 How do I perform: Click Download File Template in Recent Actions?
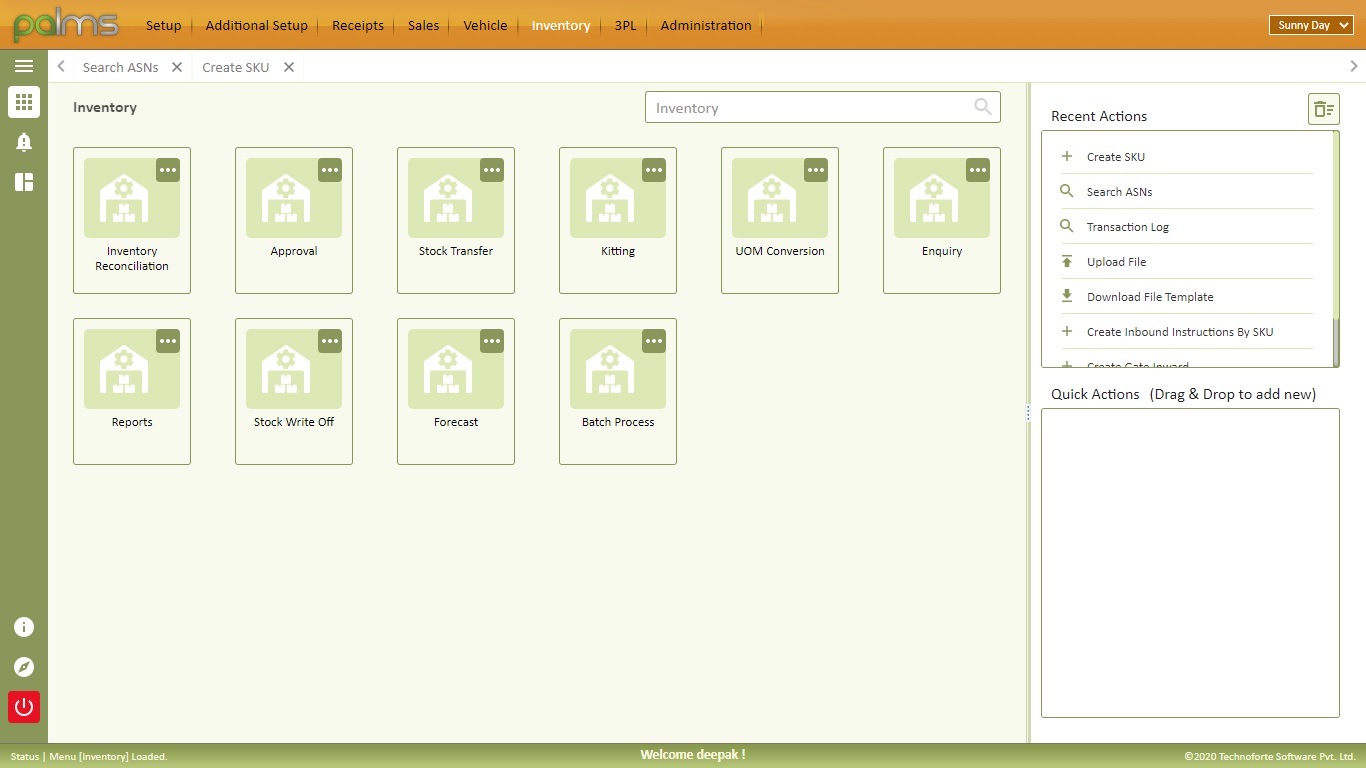[1150, 296]
